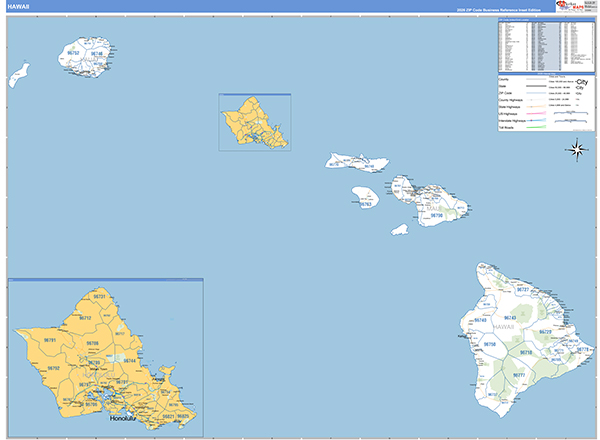
Task: Click the pink US Highways legend line
Action: (x=536, y=114)
